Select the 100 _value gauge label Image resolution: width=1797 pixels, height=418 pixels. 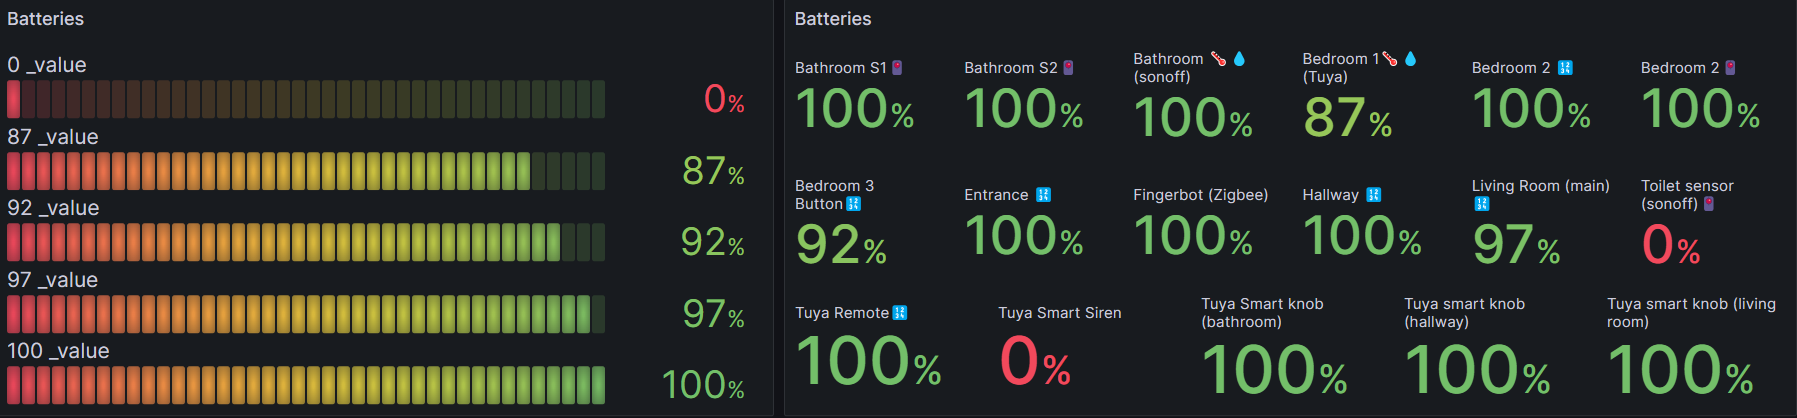[58, 351]
